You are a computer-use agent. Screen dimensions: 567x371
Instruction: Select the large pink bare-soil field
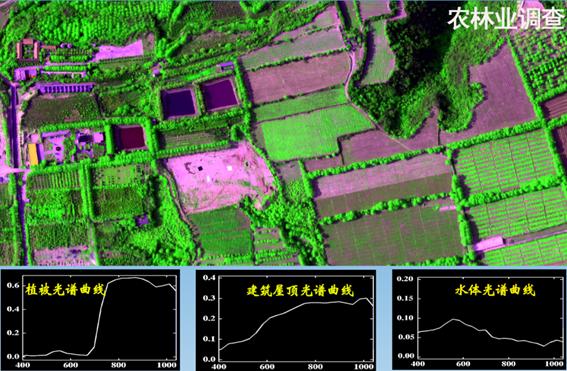tap(219, 177)
